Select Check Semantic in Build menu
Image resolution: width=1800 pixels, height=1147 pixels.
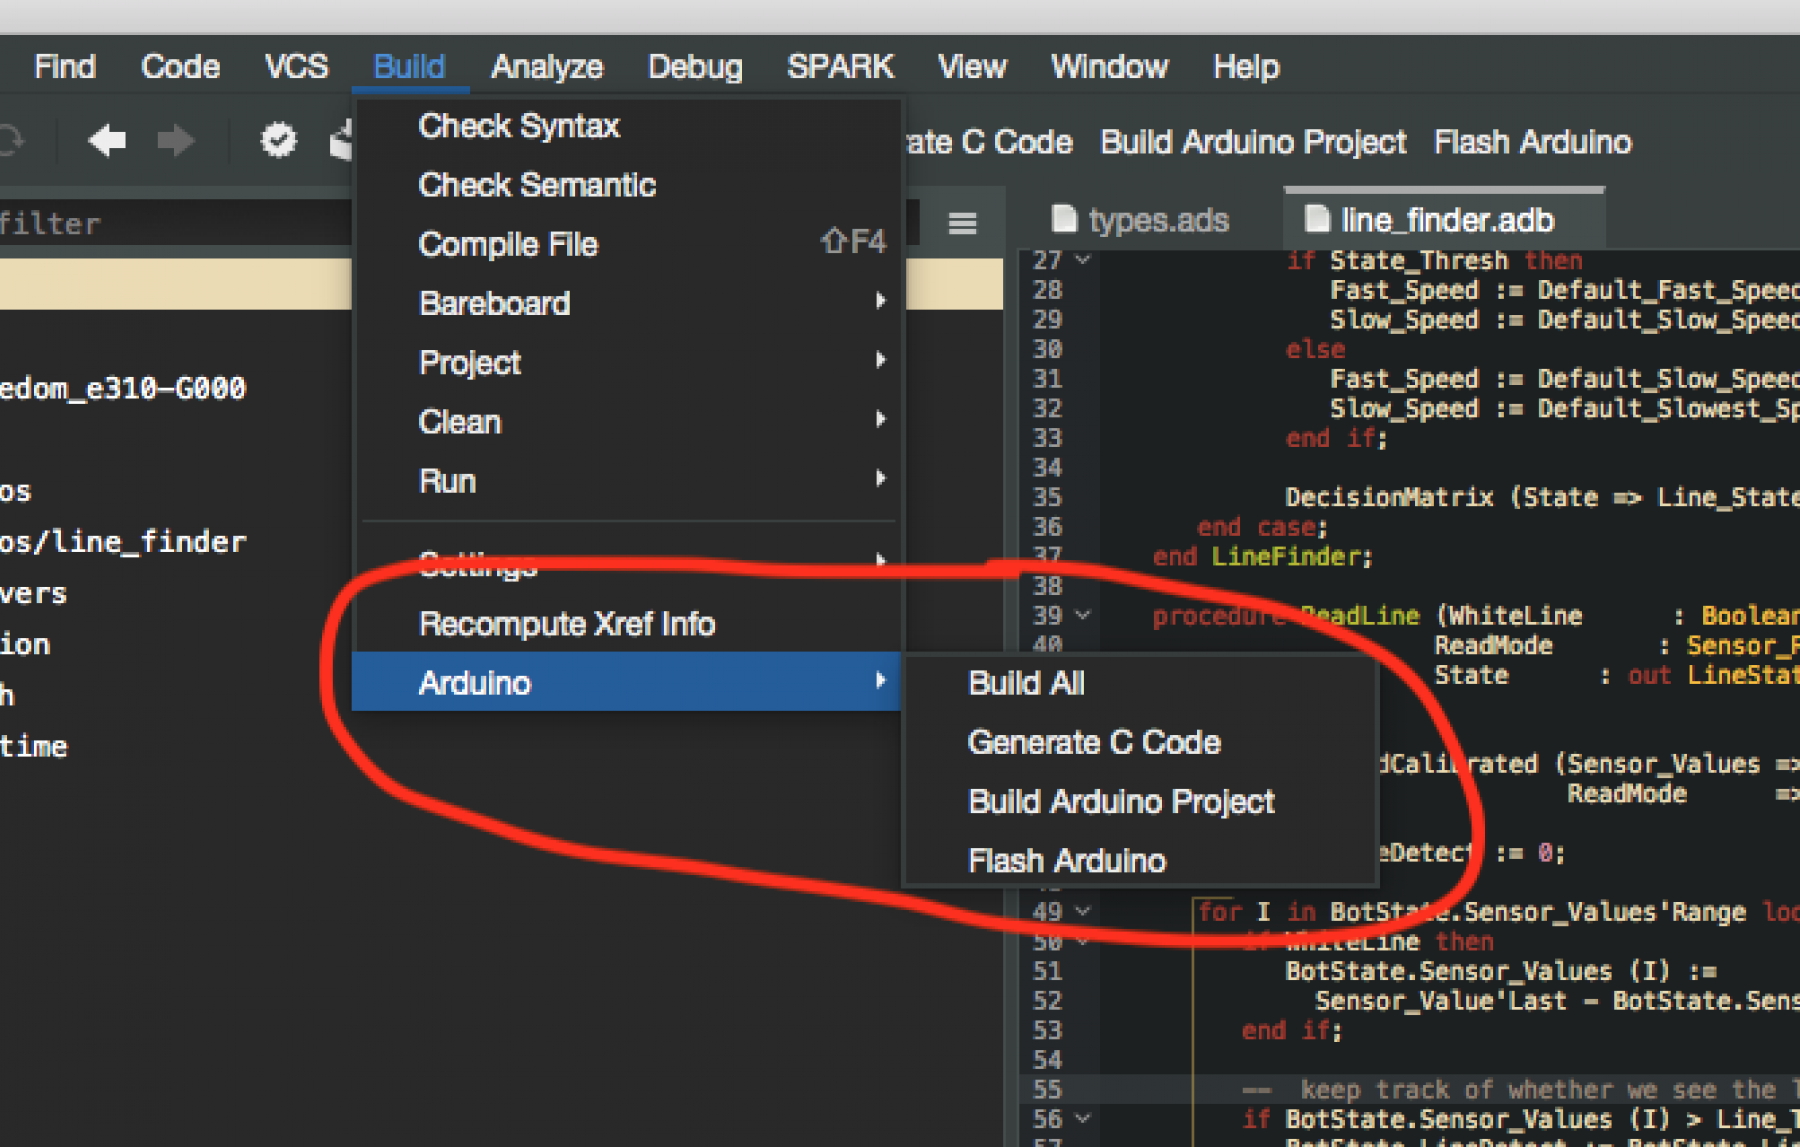pyautogui.click(x=628, y=185)
